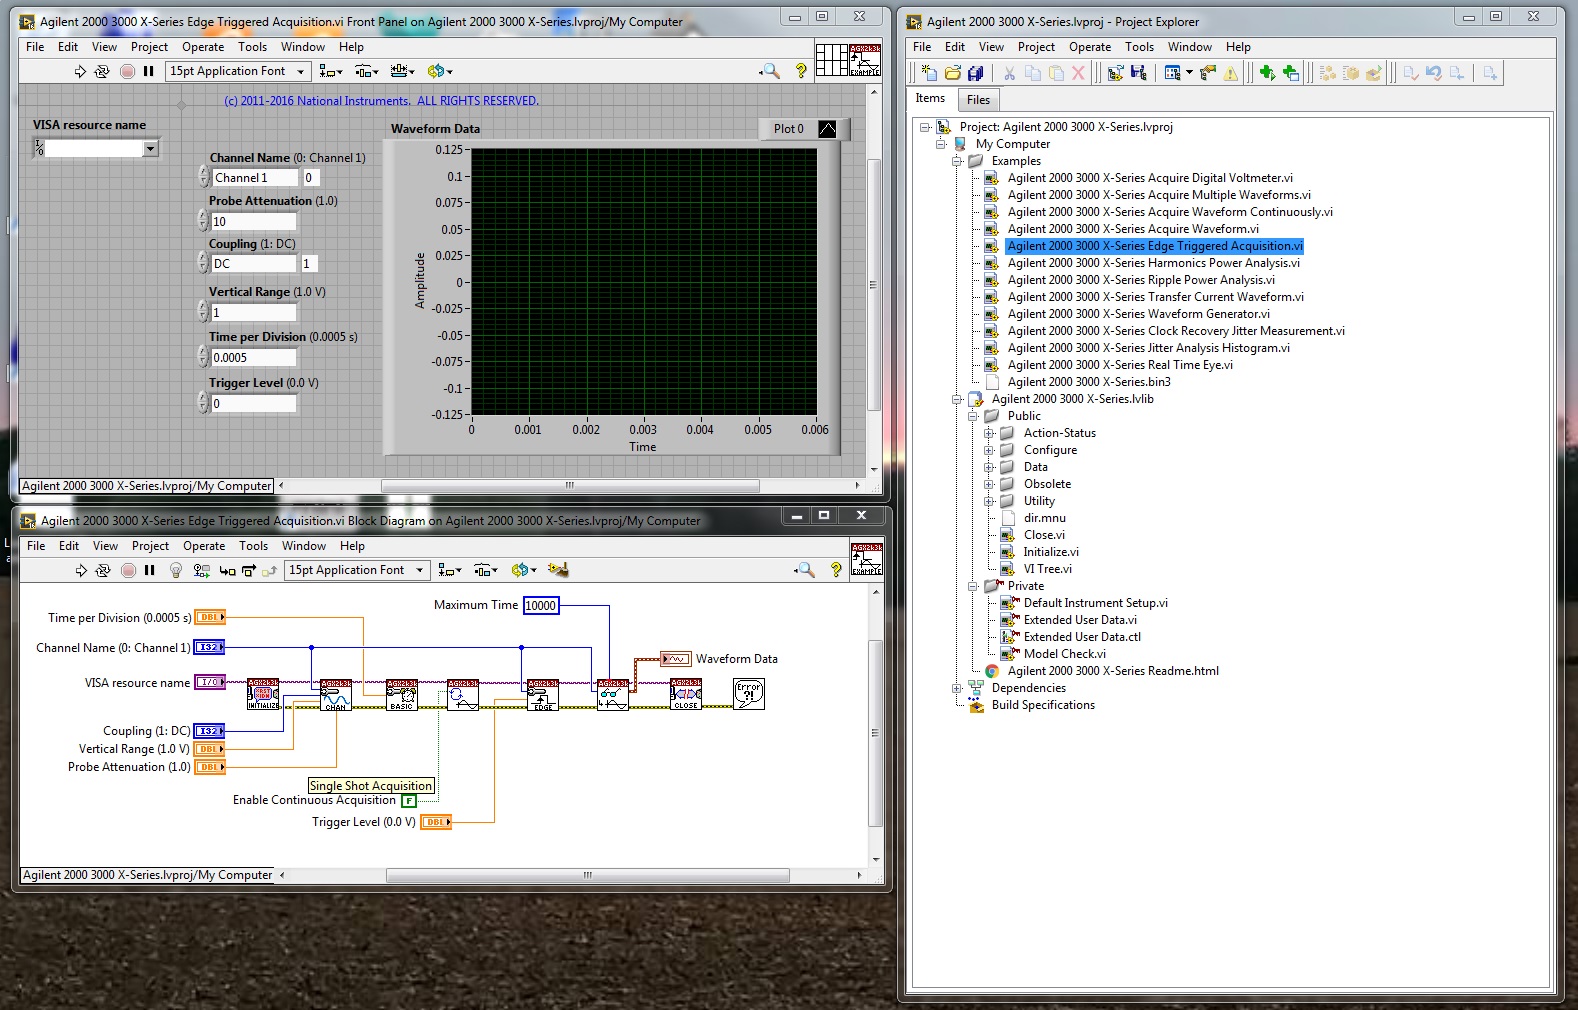Click Step Into in Block Diagram toolbar
Screen dimensions: 1578x1010
227,570
